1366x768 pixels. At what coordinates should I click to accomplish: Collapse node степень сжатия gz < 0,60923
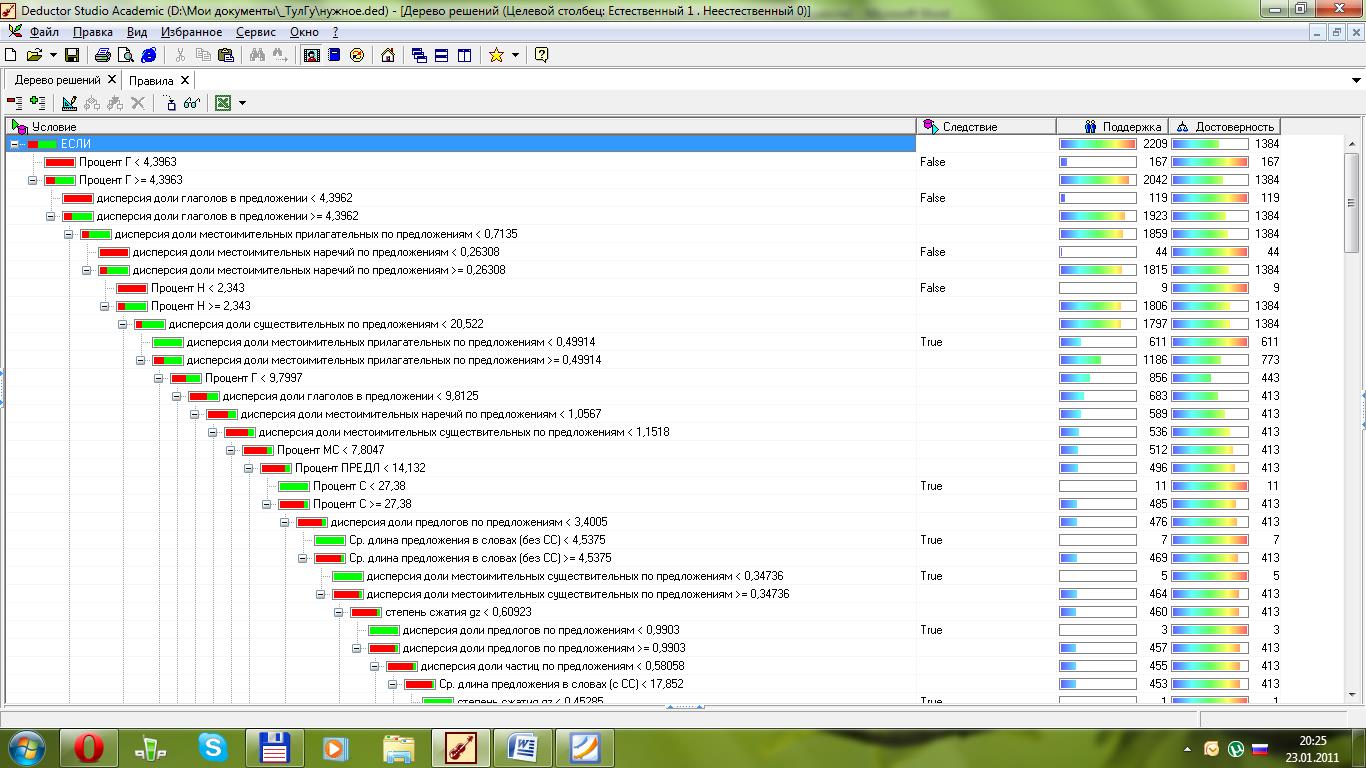[339, 612]
